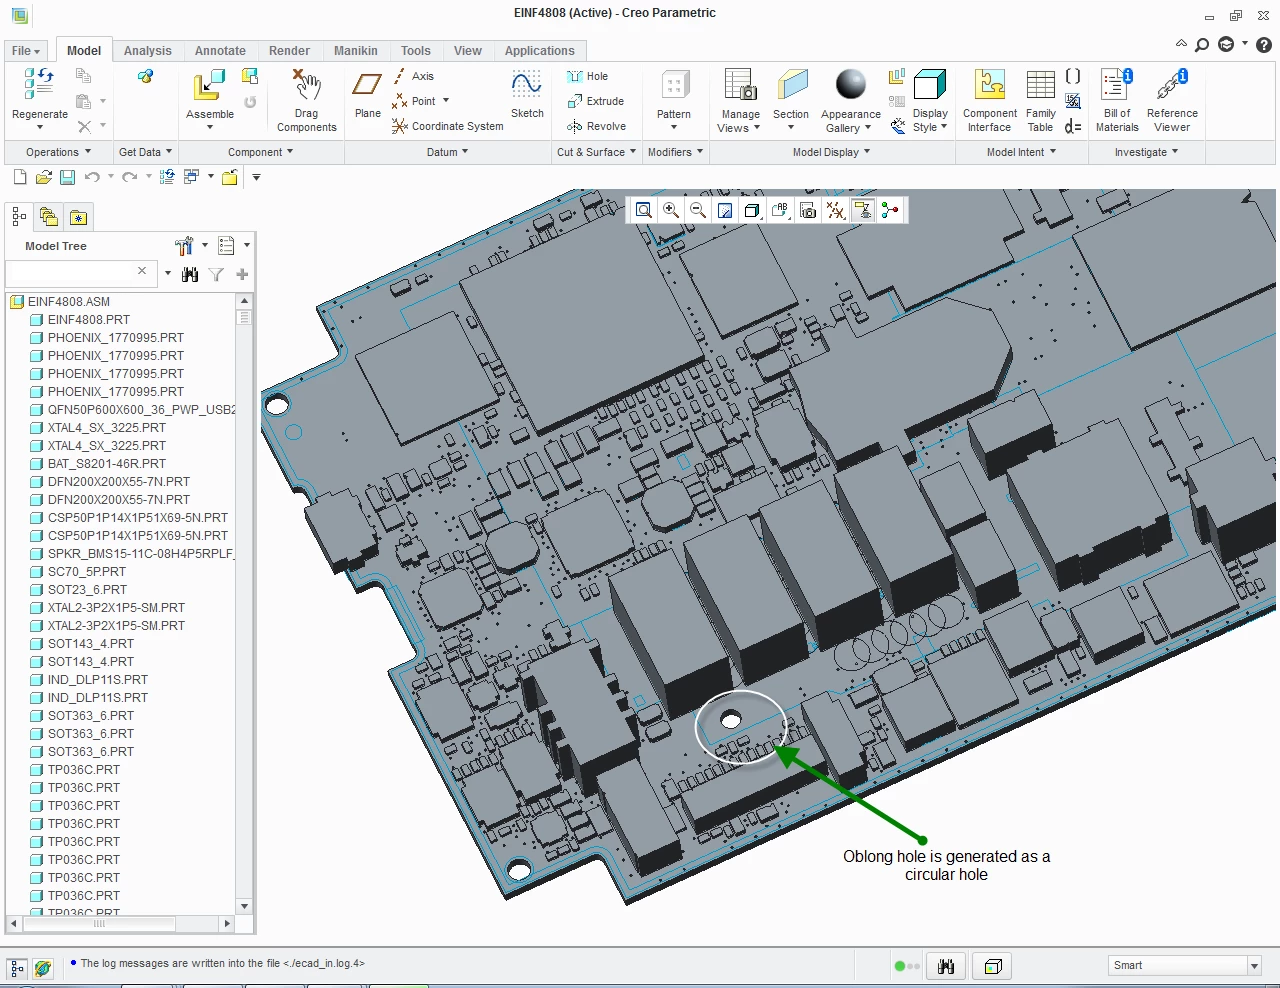Image resolution: width=1280 pixels, height=988 pixels.
Task: Click the Component Interface icon
Action: (990, 86)
